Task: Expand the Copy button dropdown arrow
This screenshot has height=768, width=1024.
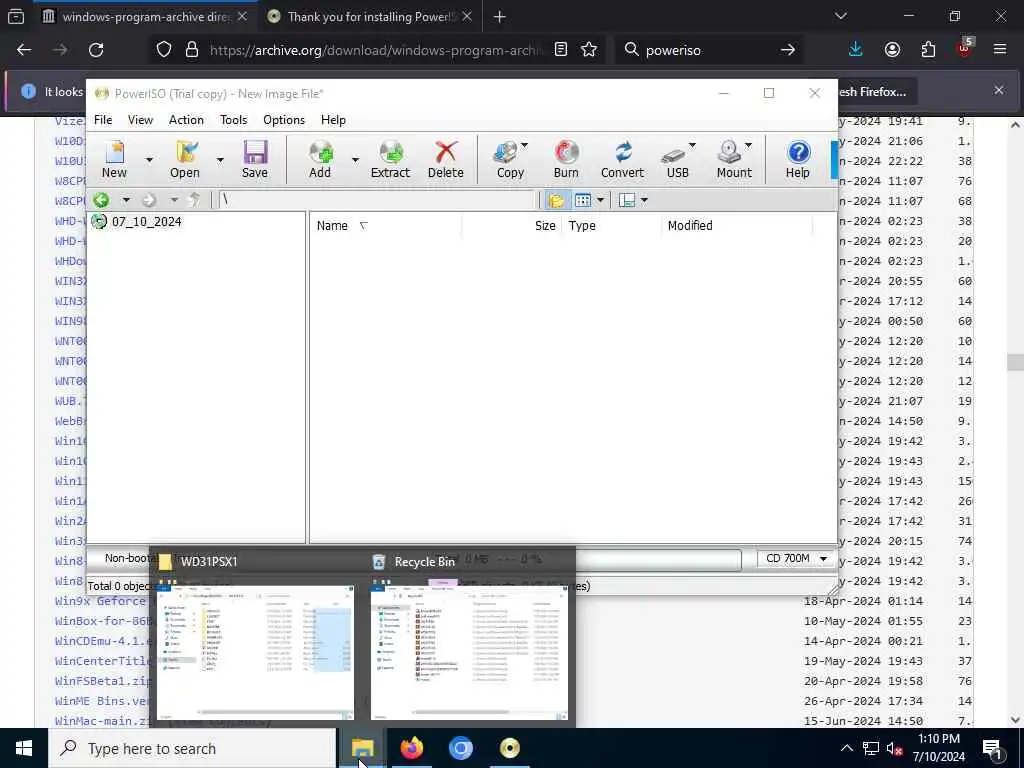Action: coord(524,145)
